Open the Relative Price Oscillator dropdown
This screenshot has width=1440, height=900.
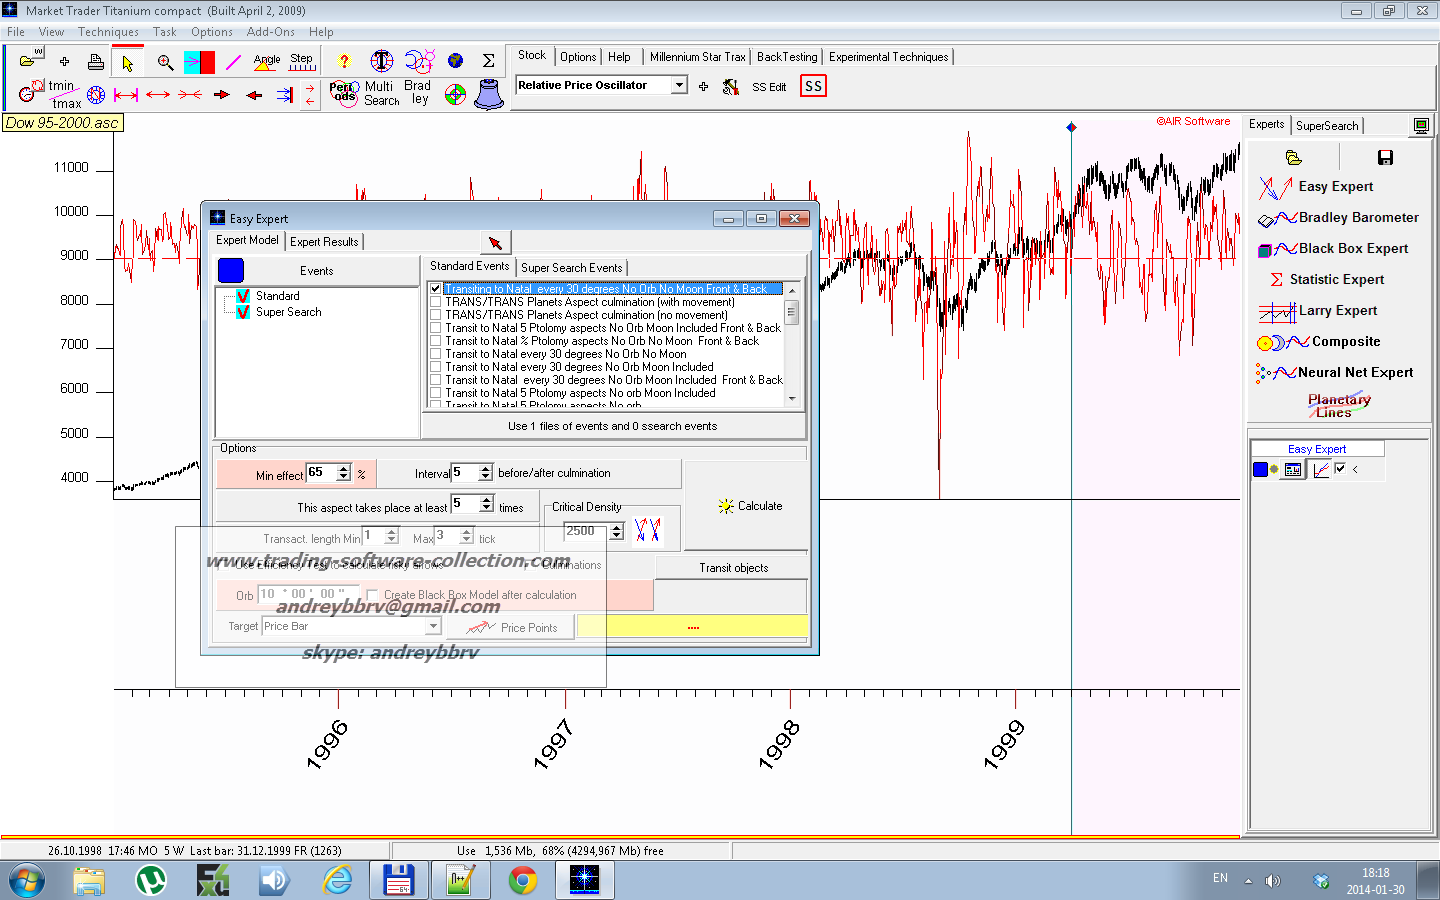[679, 86]
